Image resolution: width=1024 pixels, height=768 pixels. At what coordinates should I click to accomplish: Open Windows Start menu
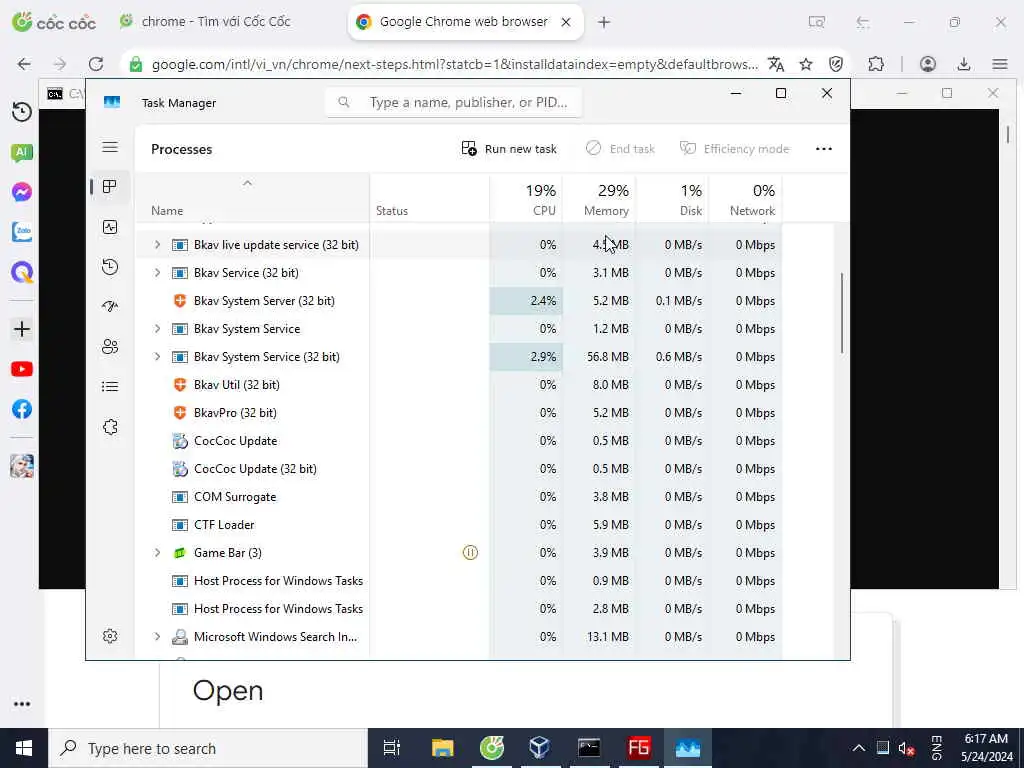24,748
